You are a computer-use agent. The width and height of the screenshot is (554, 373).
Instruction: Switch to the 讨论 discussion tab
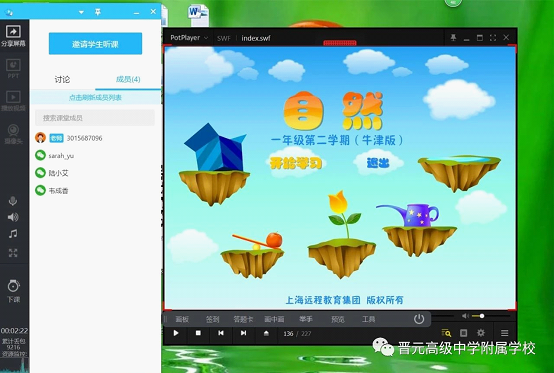pos(62,79)
